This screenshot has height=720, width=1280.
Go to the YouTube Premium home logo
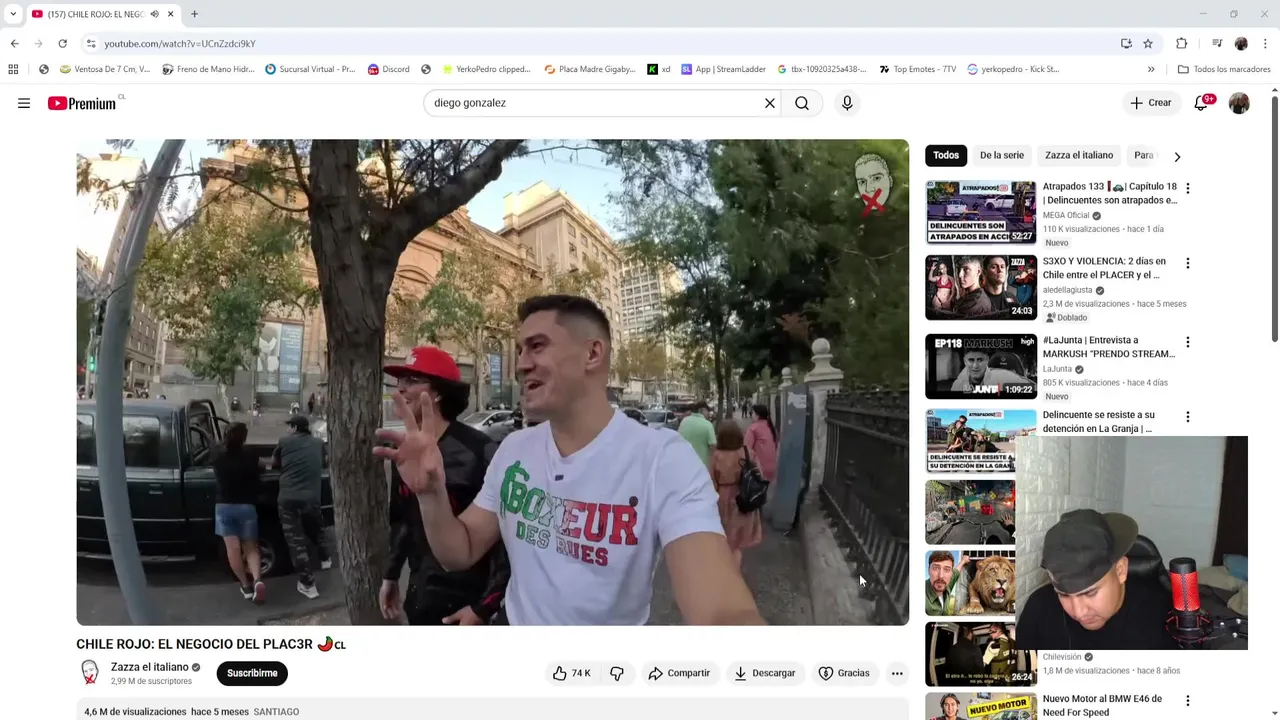coord(84,103)
